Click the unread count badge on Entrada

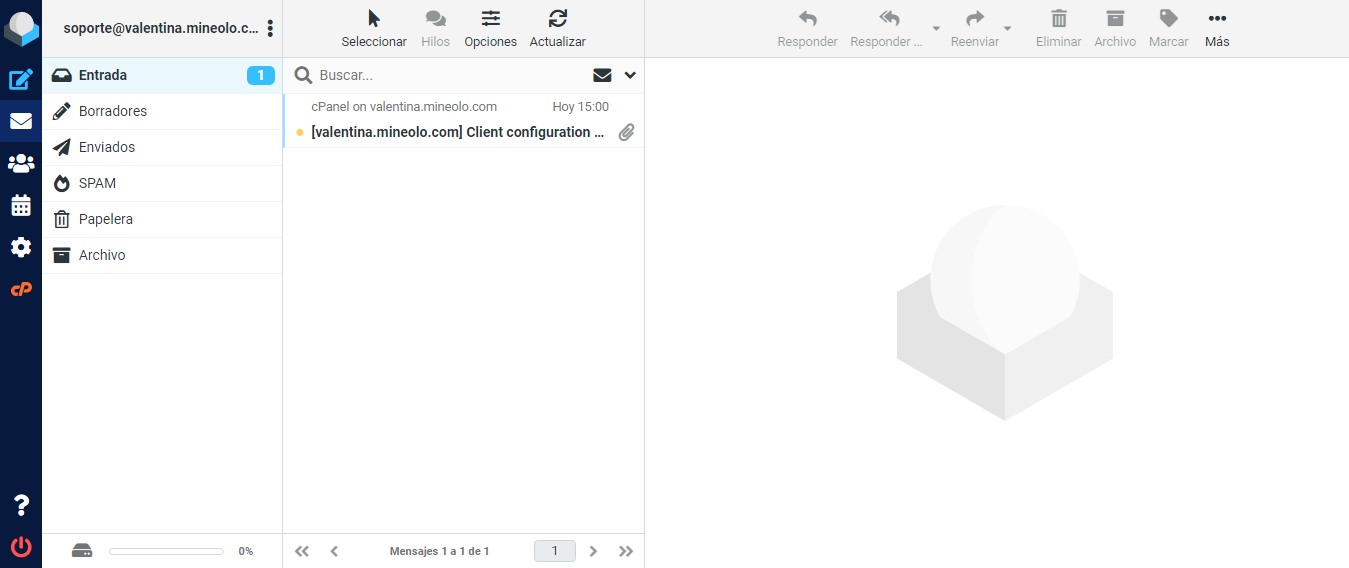click(x=261, y=75)
